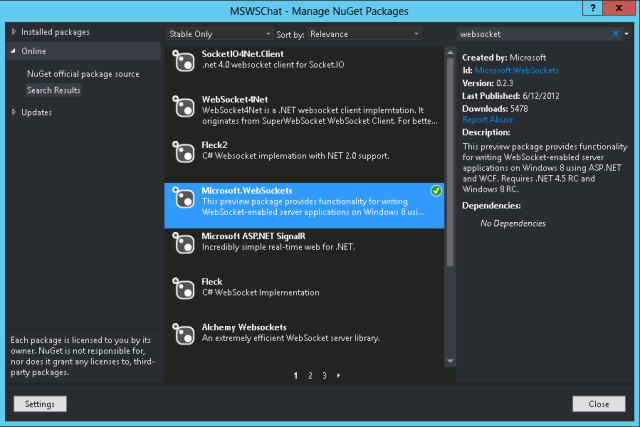Image resolution: width=640 pixels, height=427 pixels.
Task: Select the SocketIO4Net.Client package title
Action: (242, 54)
